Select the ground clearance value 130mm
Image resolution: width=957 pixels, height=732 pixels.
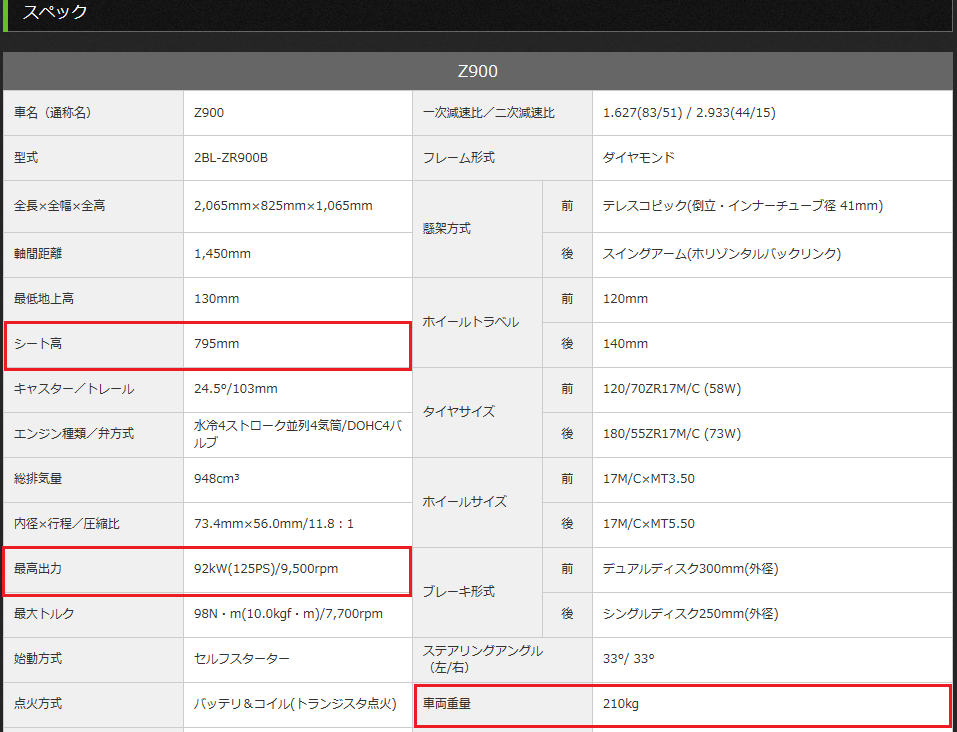[x=217, y=299]
